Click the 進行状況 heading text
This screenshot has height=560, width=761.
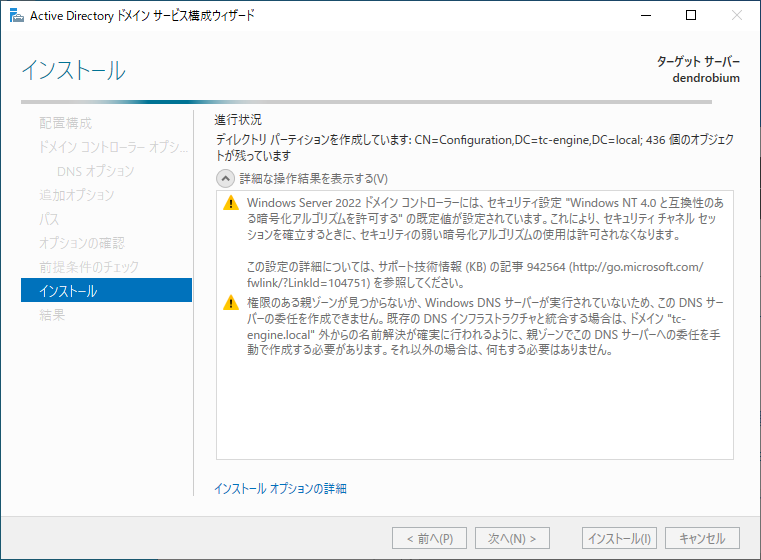238,119
